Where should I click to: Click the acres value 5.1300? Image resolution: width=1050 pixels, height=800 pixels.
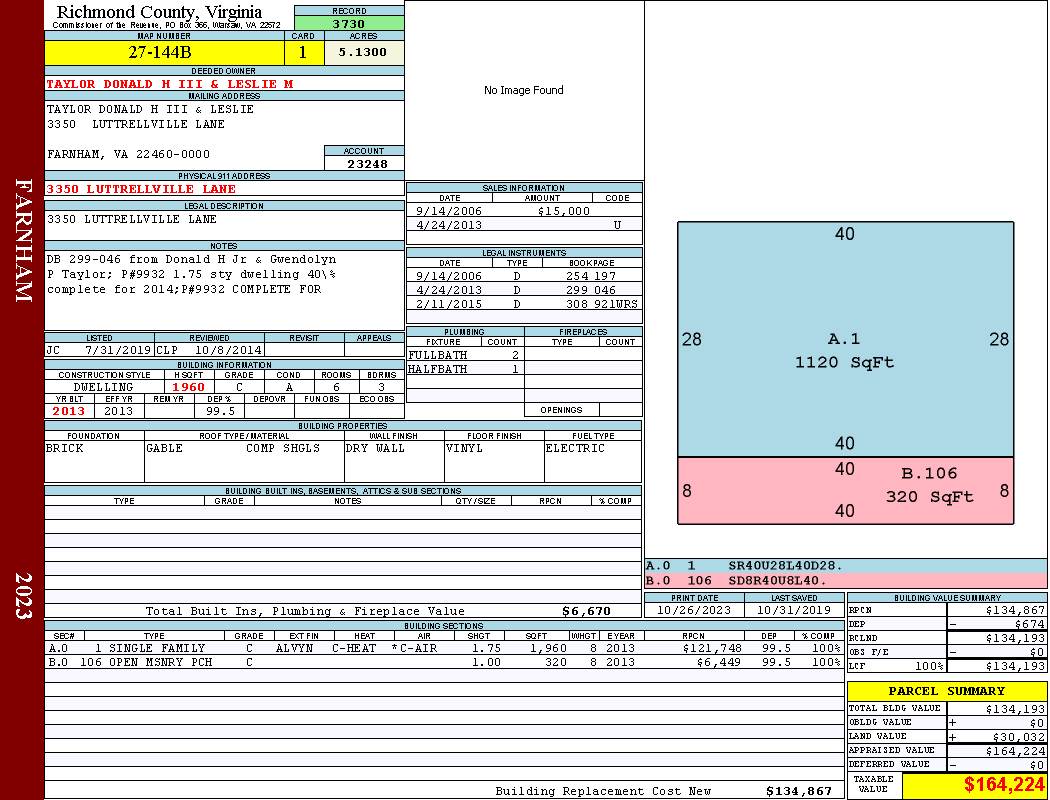pyautogui.click(x=363, y=52)
